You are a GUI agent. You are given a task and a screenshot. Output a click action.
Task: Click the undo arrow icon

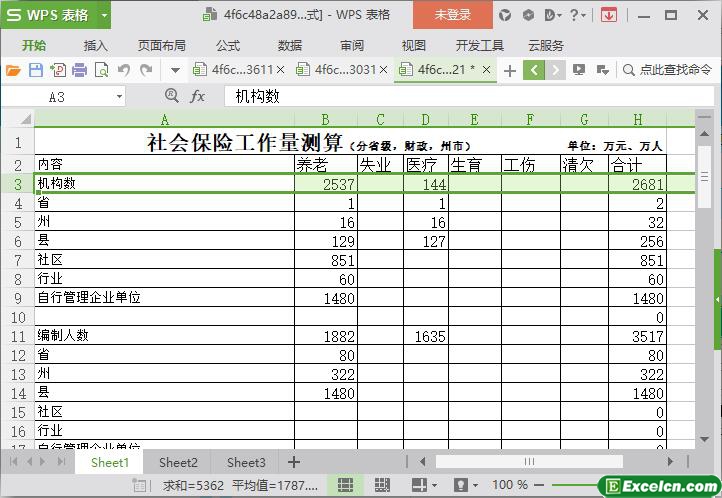pyautogui.click(x=124, y=70)
